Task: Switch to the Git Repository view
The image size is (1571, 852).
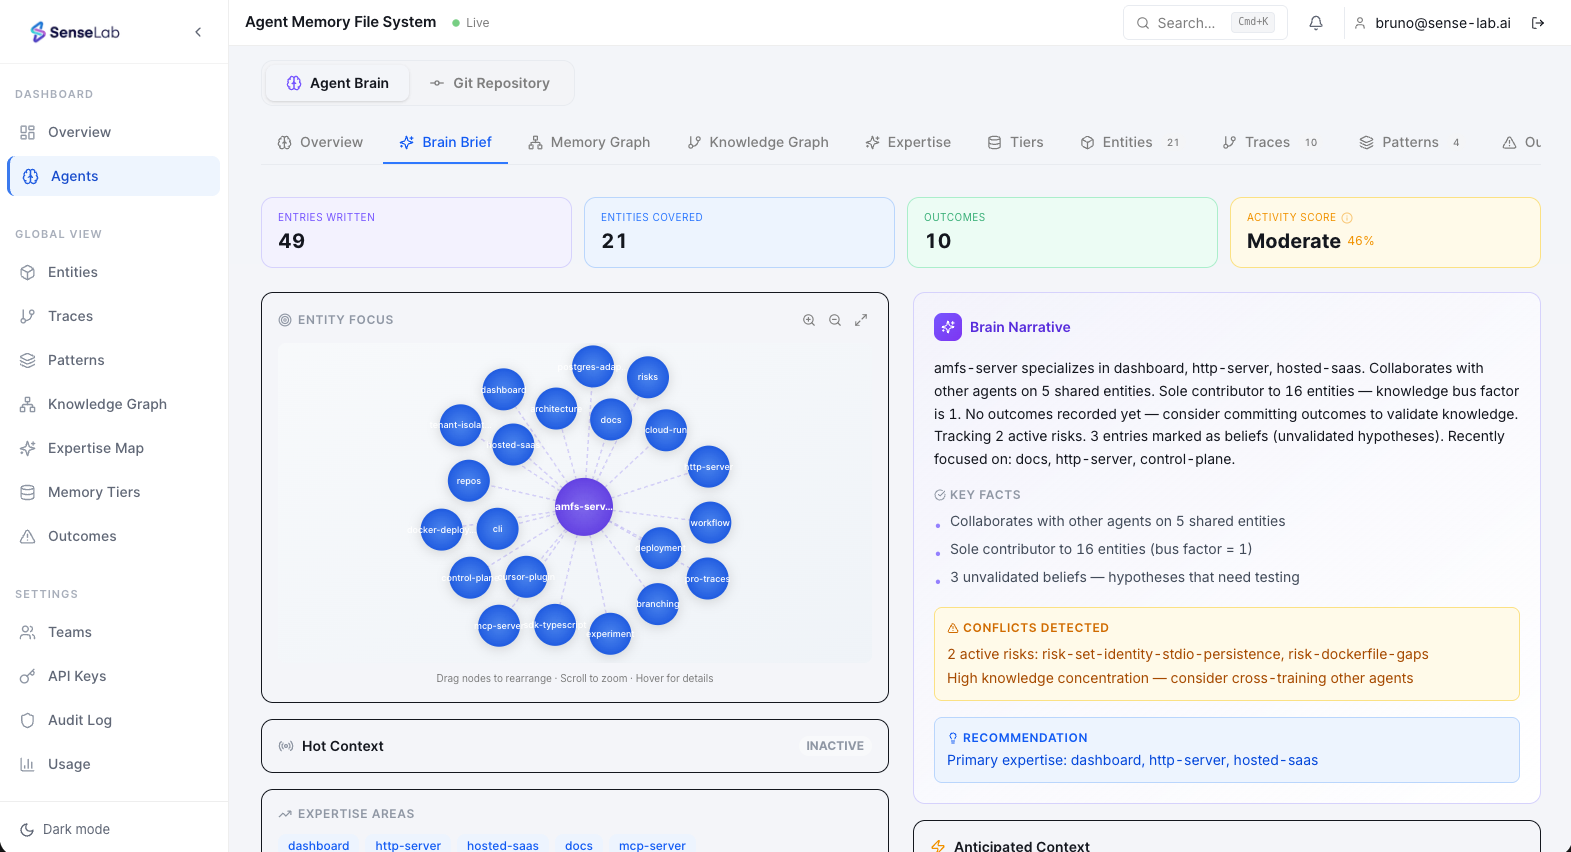Action: click(x=490, y=83)
